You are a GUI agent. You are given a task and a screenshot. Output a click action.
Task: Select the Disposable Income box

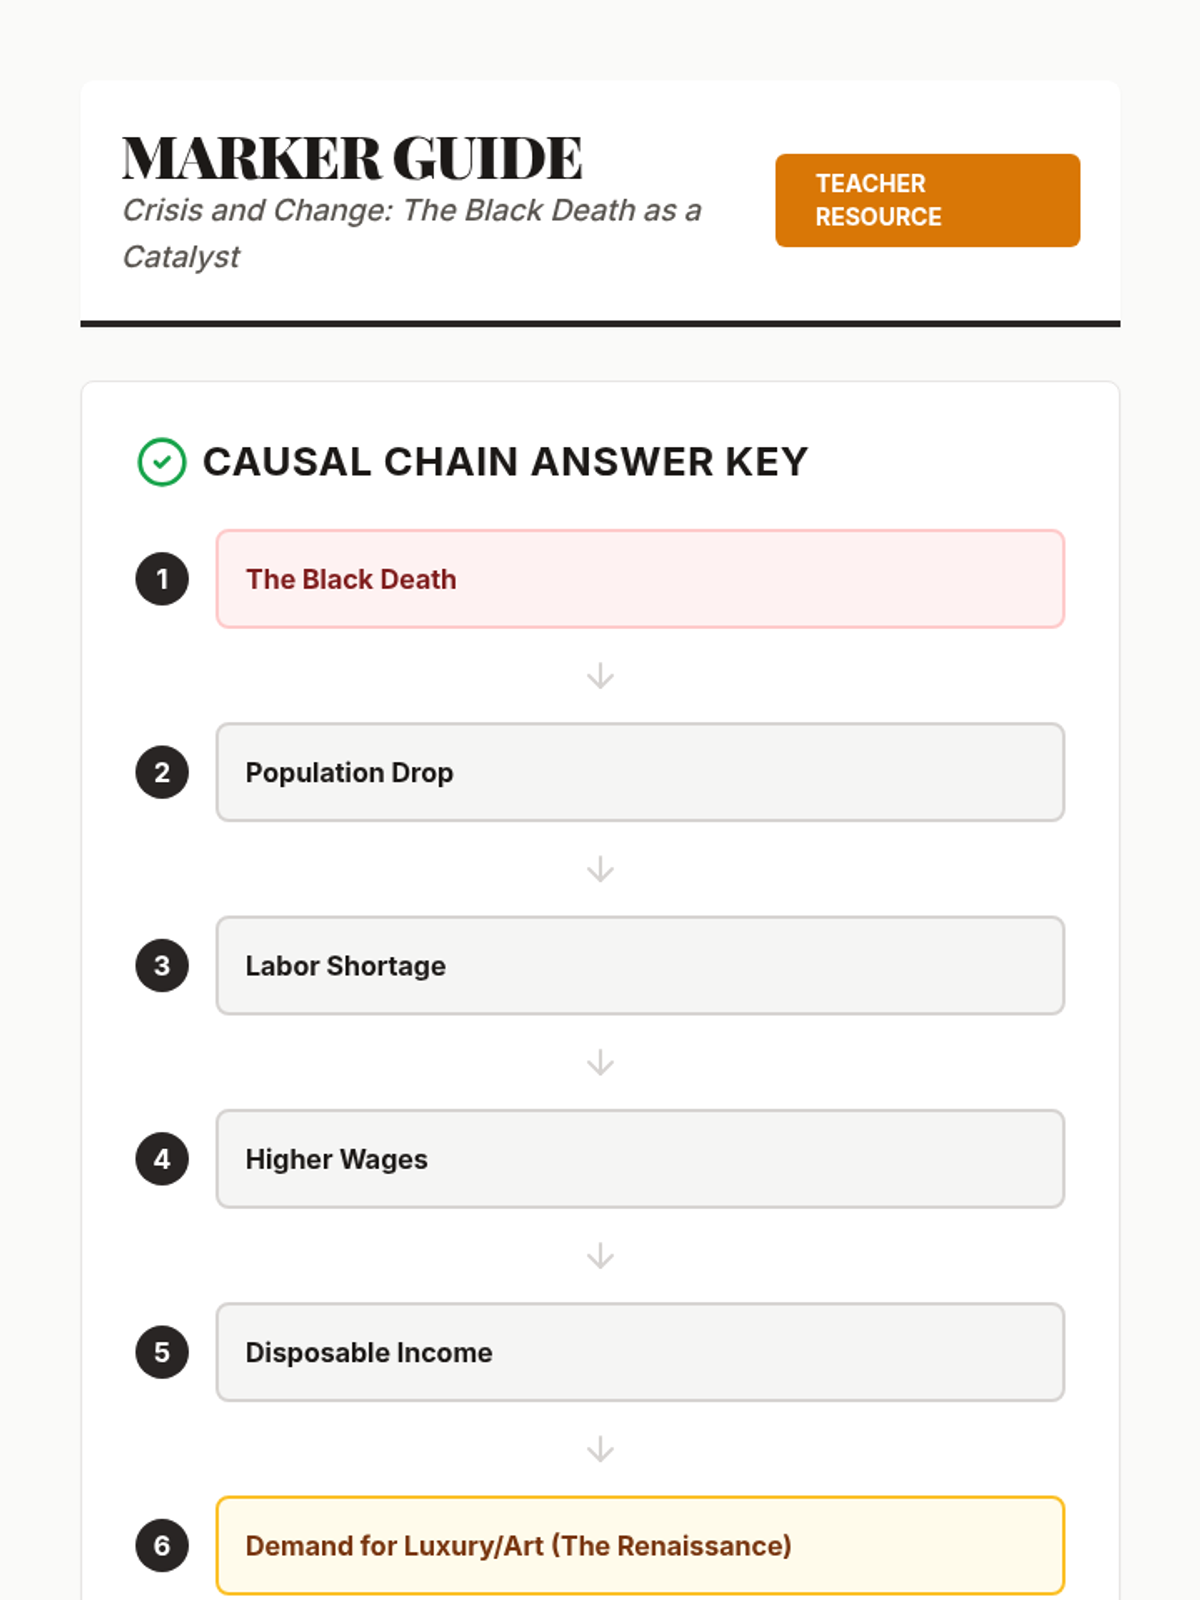(640, 1352)
